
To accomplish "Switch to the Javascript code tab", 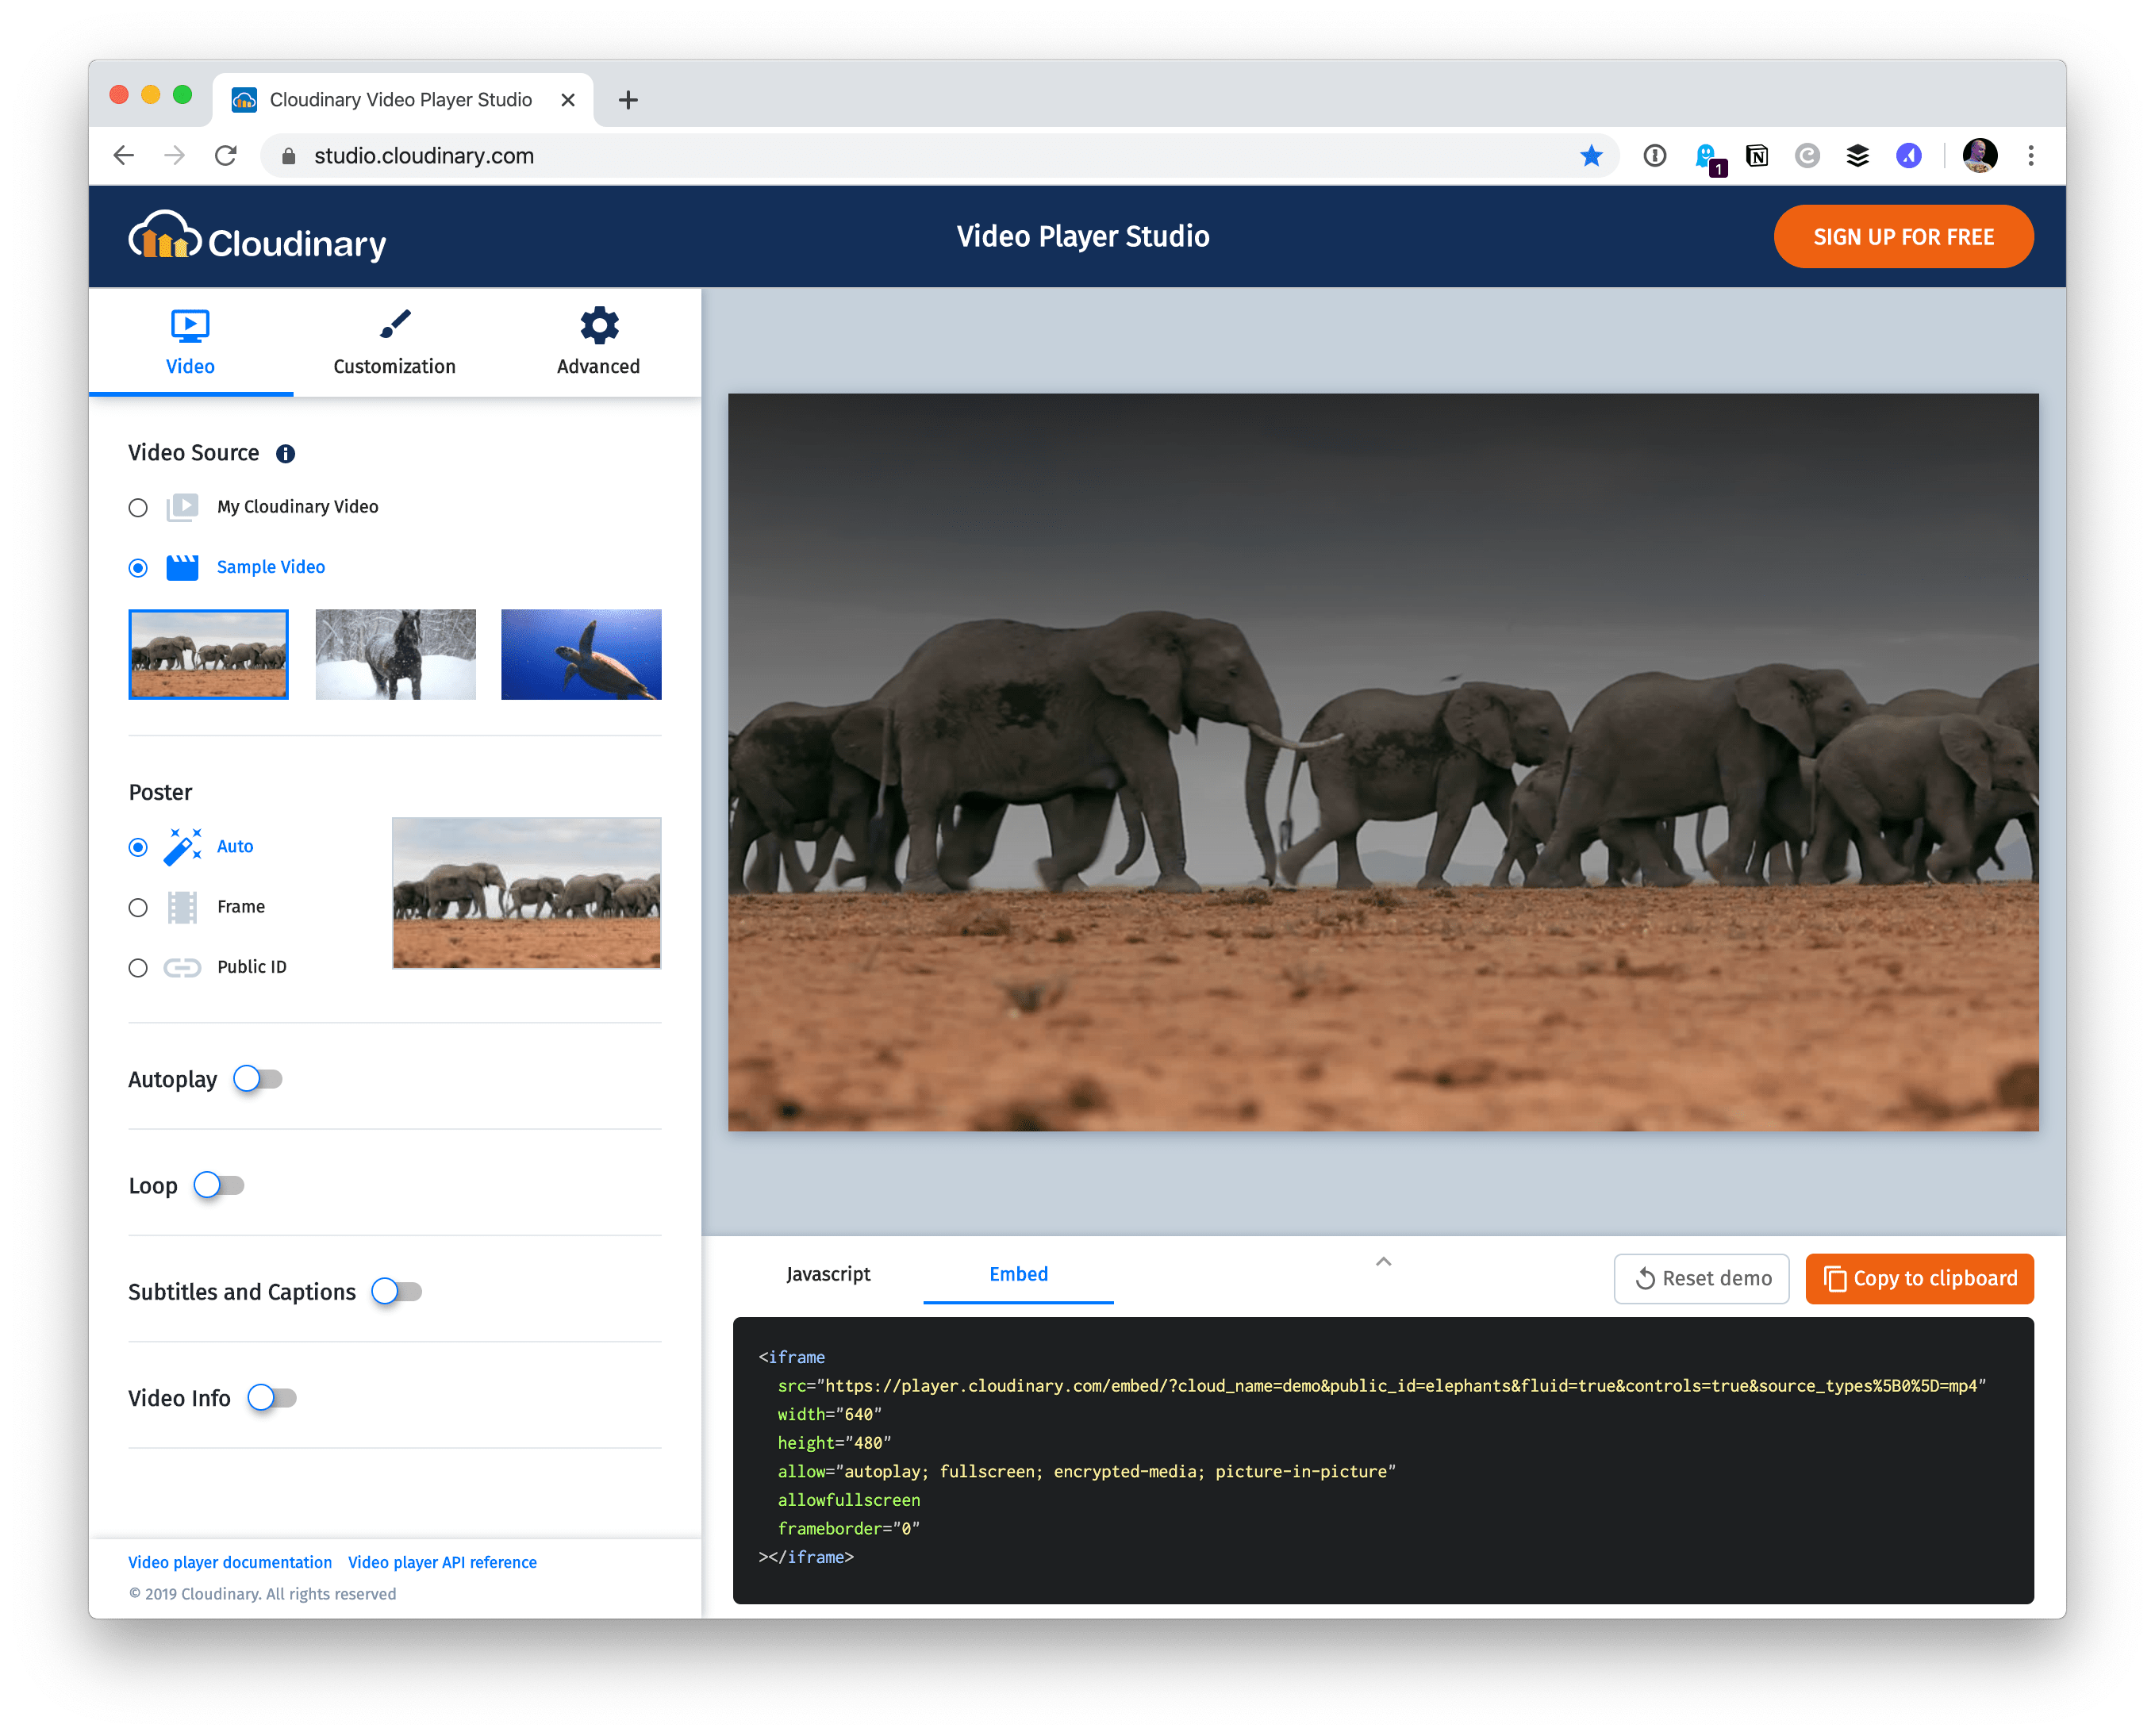I will (x=827, y=1274).
